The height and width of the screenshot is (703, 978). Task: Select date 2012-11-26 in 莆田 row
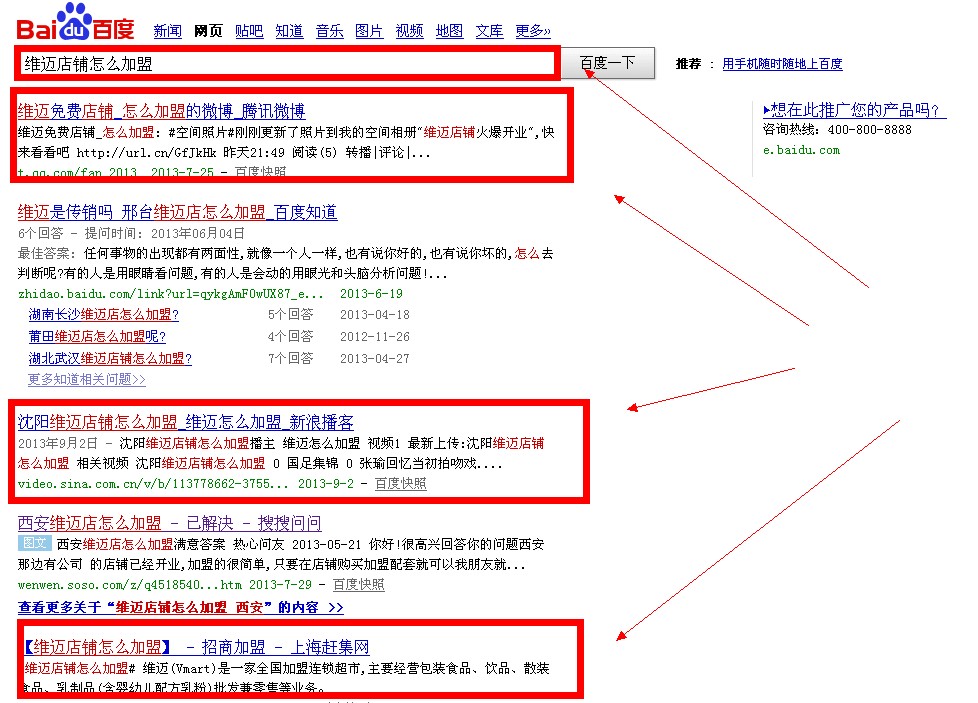pyautogui.click(x=375, y=337)
